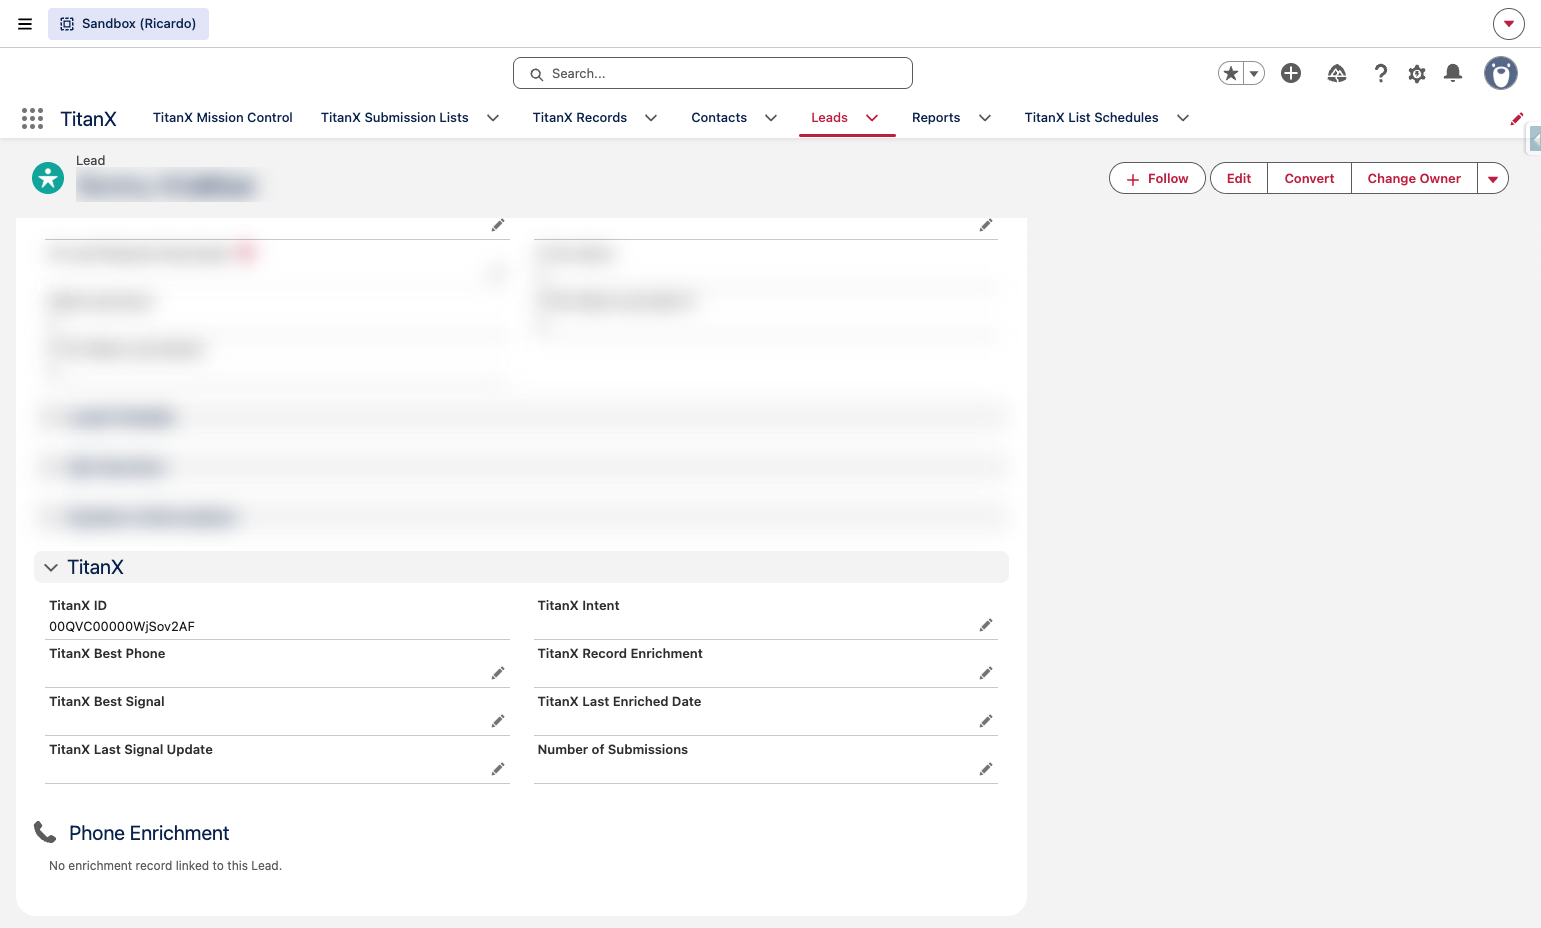The image size is (1541, 928).
Task: Open the Notifications bell icon
Action: click(1453, 73)
